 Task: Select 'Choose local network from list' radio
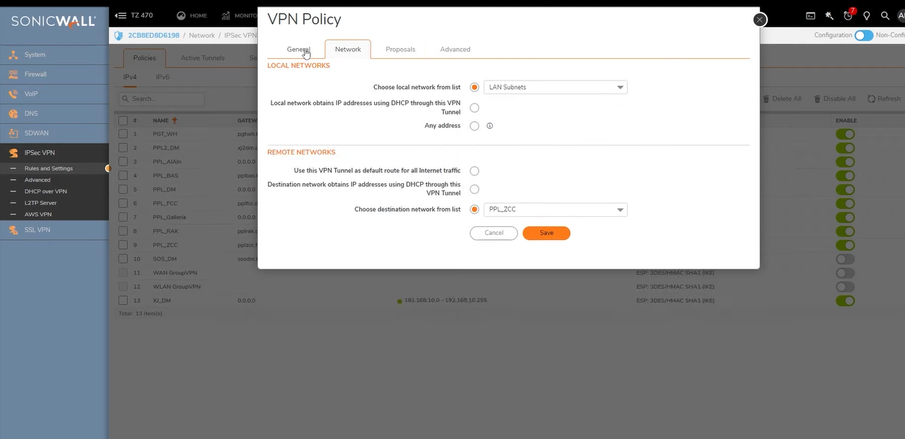click(474, 87)
